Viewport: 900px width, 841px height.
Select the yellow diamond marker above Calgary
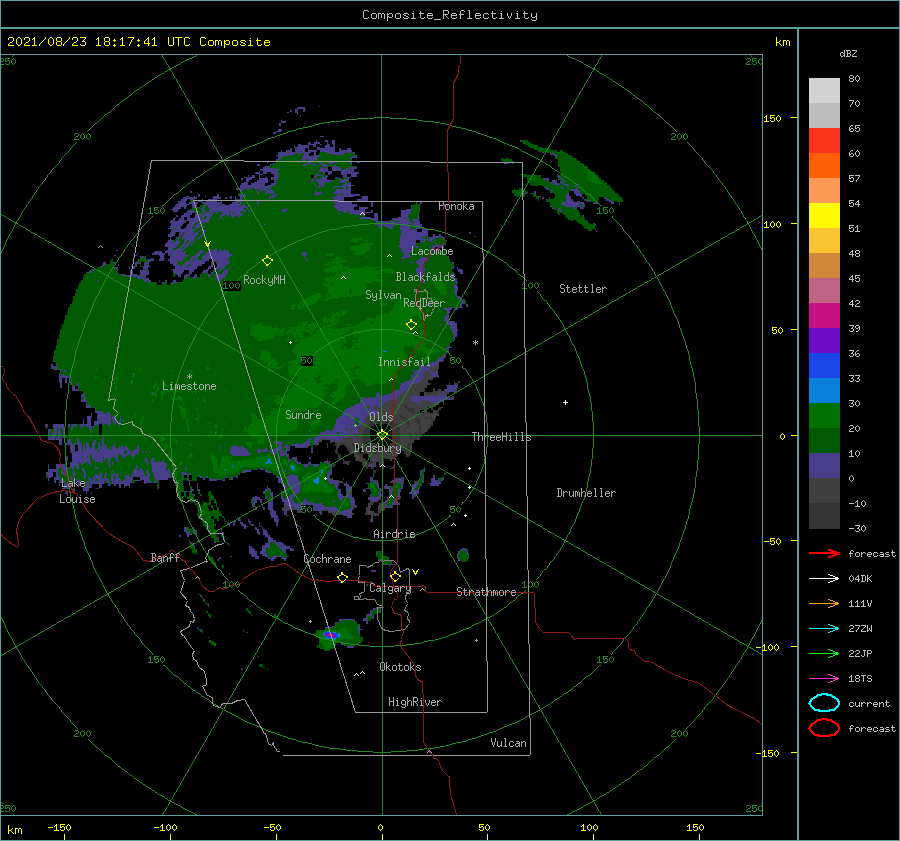[x=395, y=576]
